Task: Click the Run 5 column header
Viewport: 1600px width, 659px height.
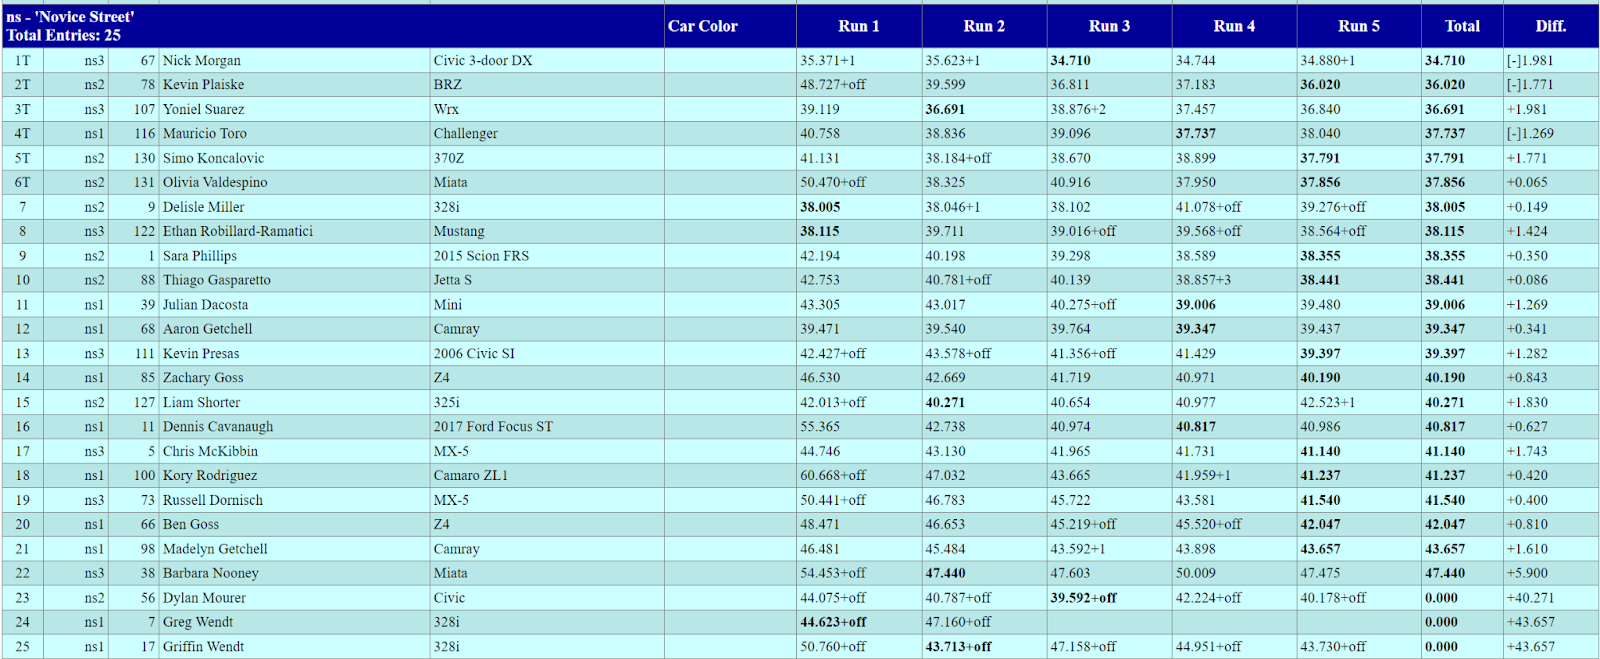Action: pyautogui.click(x=1359, y=27)
